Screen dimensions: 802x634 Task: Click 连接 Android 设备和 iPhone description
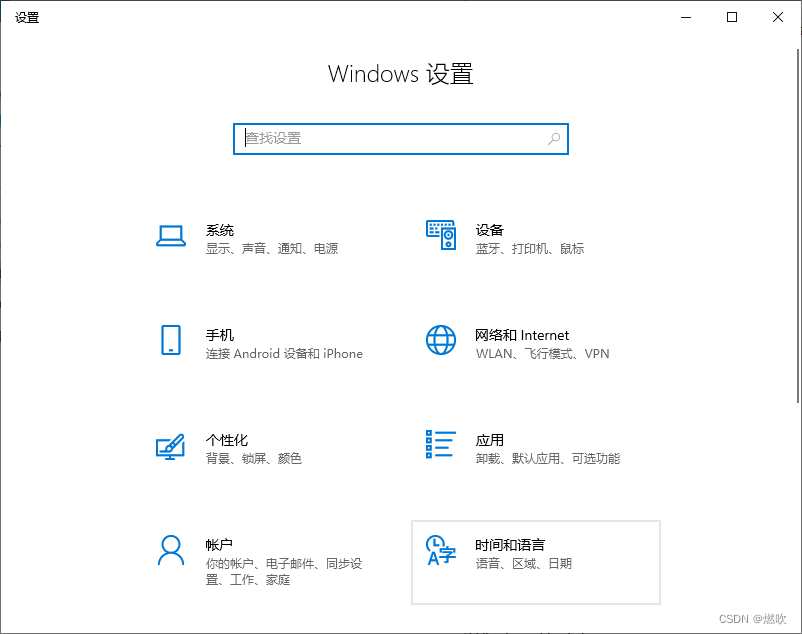[x=284, y=353]
